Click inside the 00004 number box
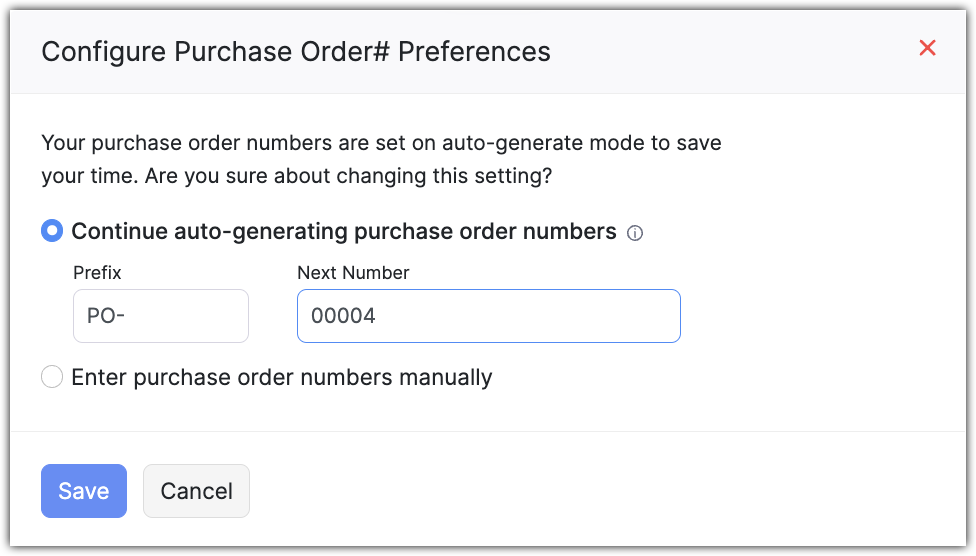This screenshot has width=976, height=556. 488,316
